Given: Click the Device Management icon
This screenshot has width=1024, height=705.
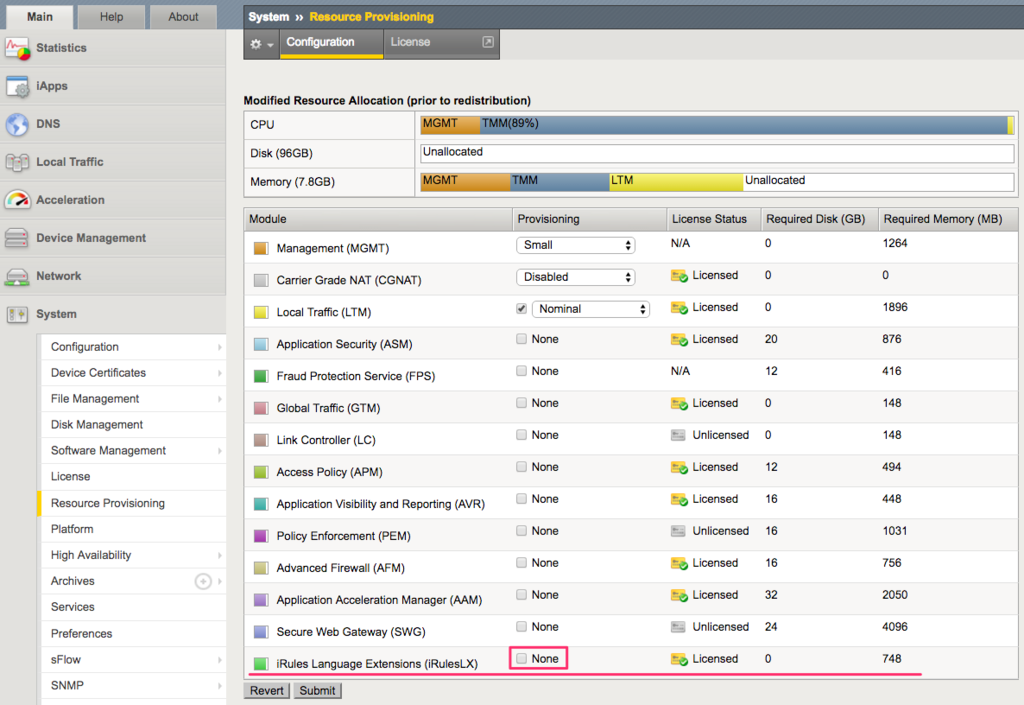Looking at the screenshot, I should click(x=17, y=238).
